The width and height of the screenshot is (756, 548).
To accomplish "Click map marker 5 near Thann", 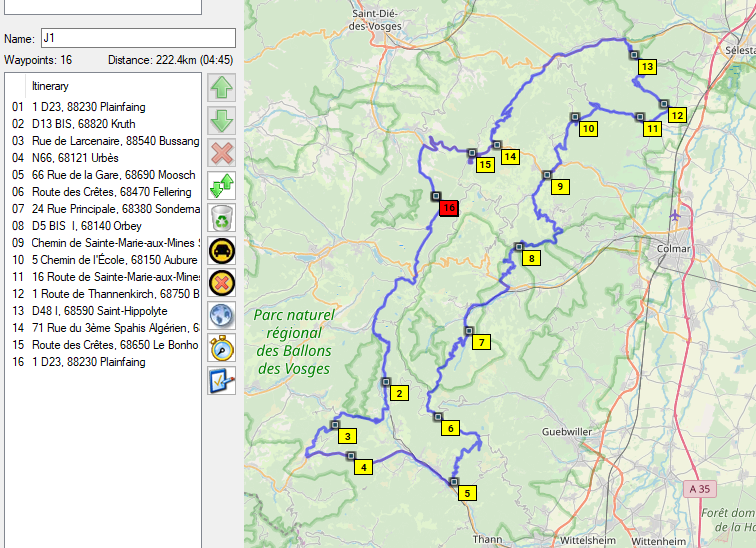I will [x=466, y=492].
